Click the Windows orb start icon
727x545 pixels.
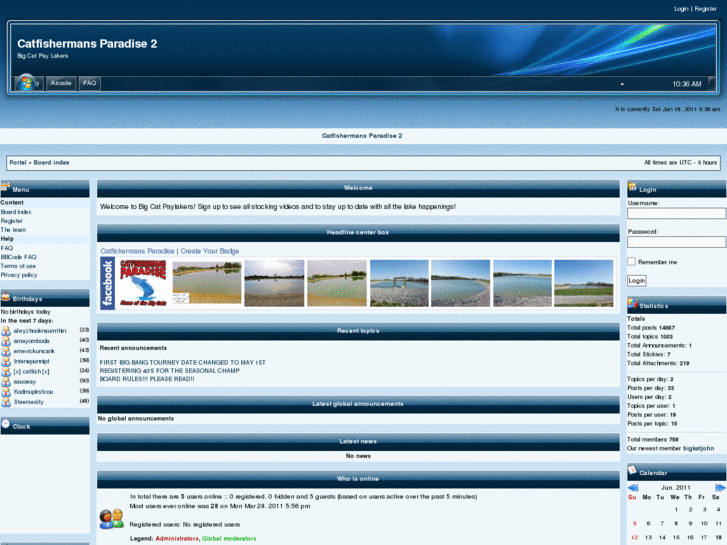(26, 83)
